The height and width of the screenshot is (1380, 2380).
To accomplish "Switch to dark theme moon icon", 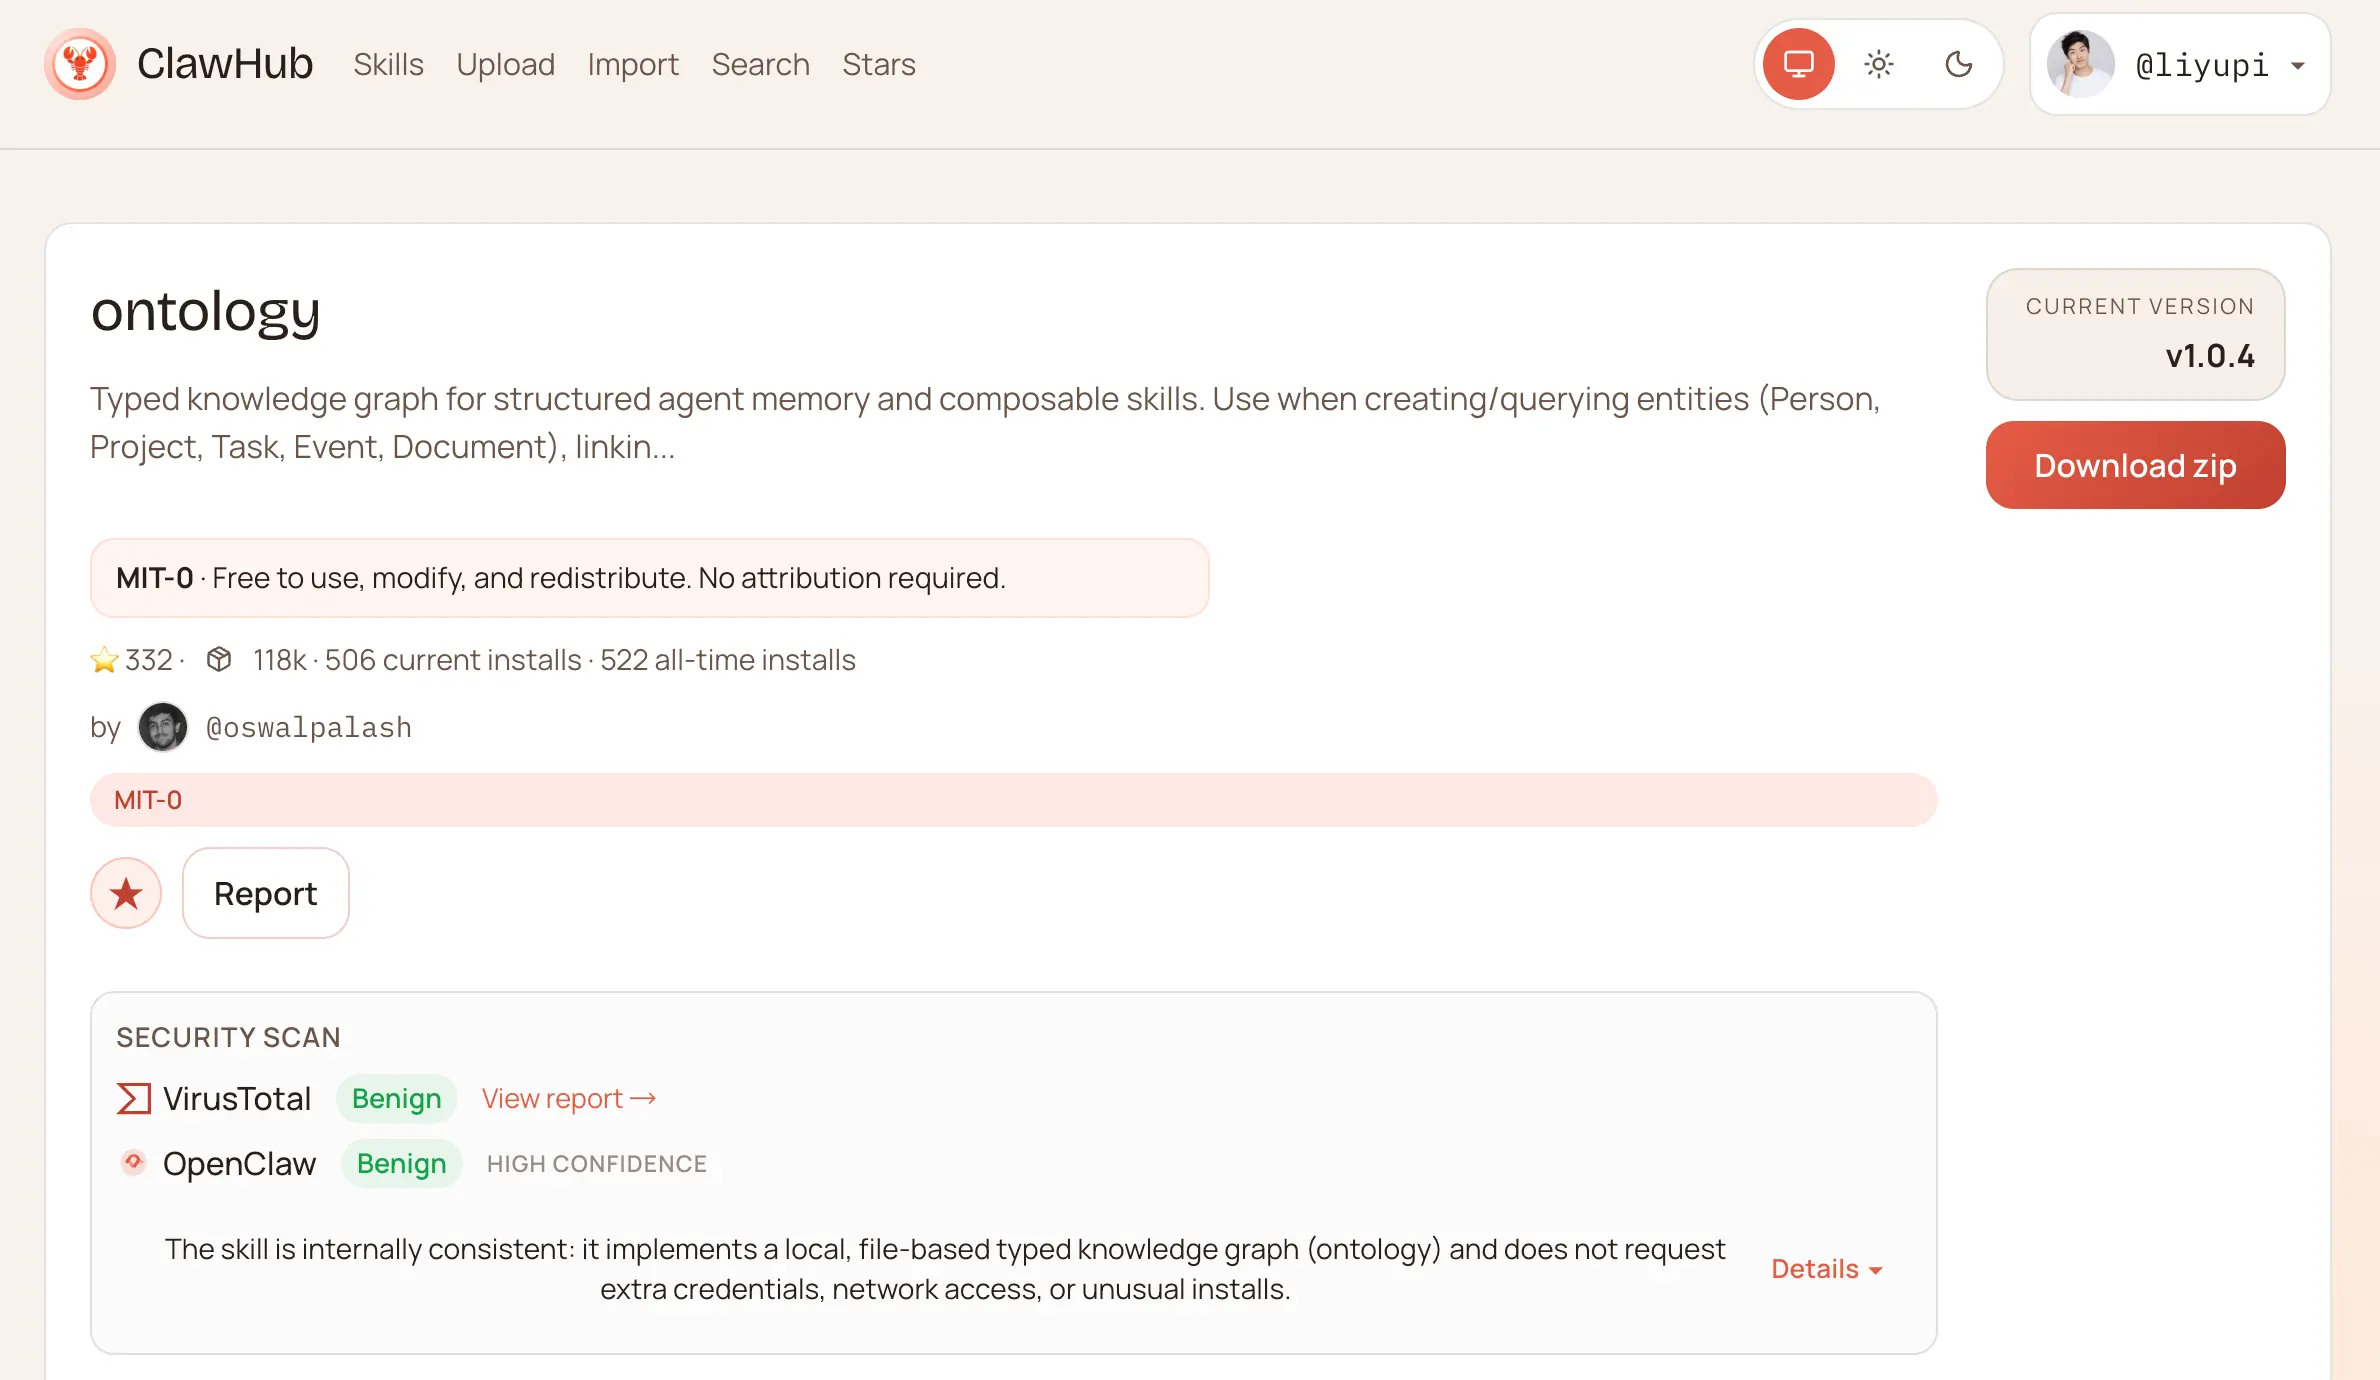I will [x=1958, y=64].
